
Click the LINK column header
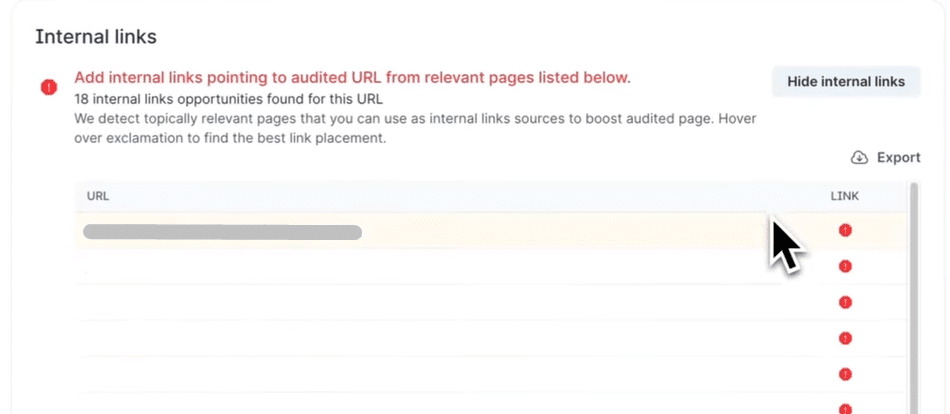845,196
